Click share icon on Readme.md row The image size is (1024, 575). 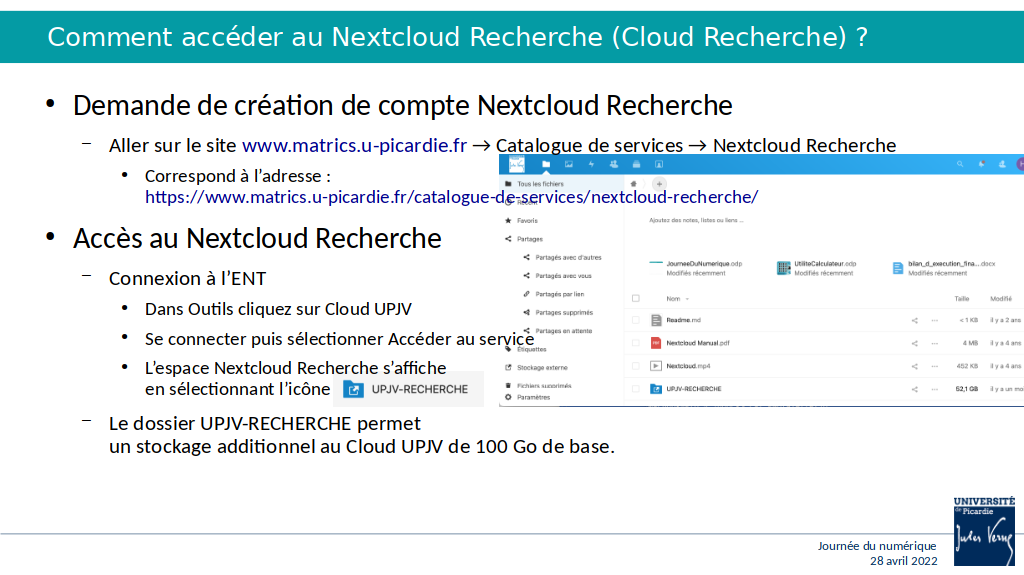tap(914, 320)
